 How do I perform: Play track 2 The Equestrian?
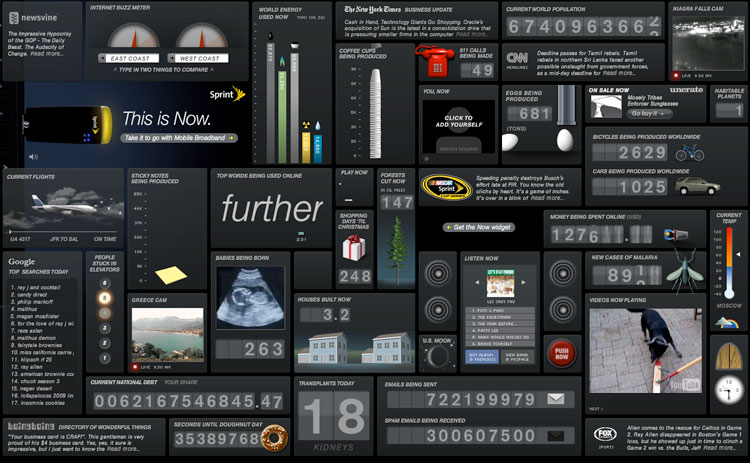click(500, 317)
